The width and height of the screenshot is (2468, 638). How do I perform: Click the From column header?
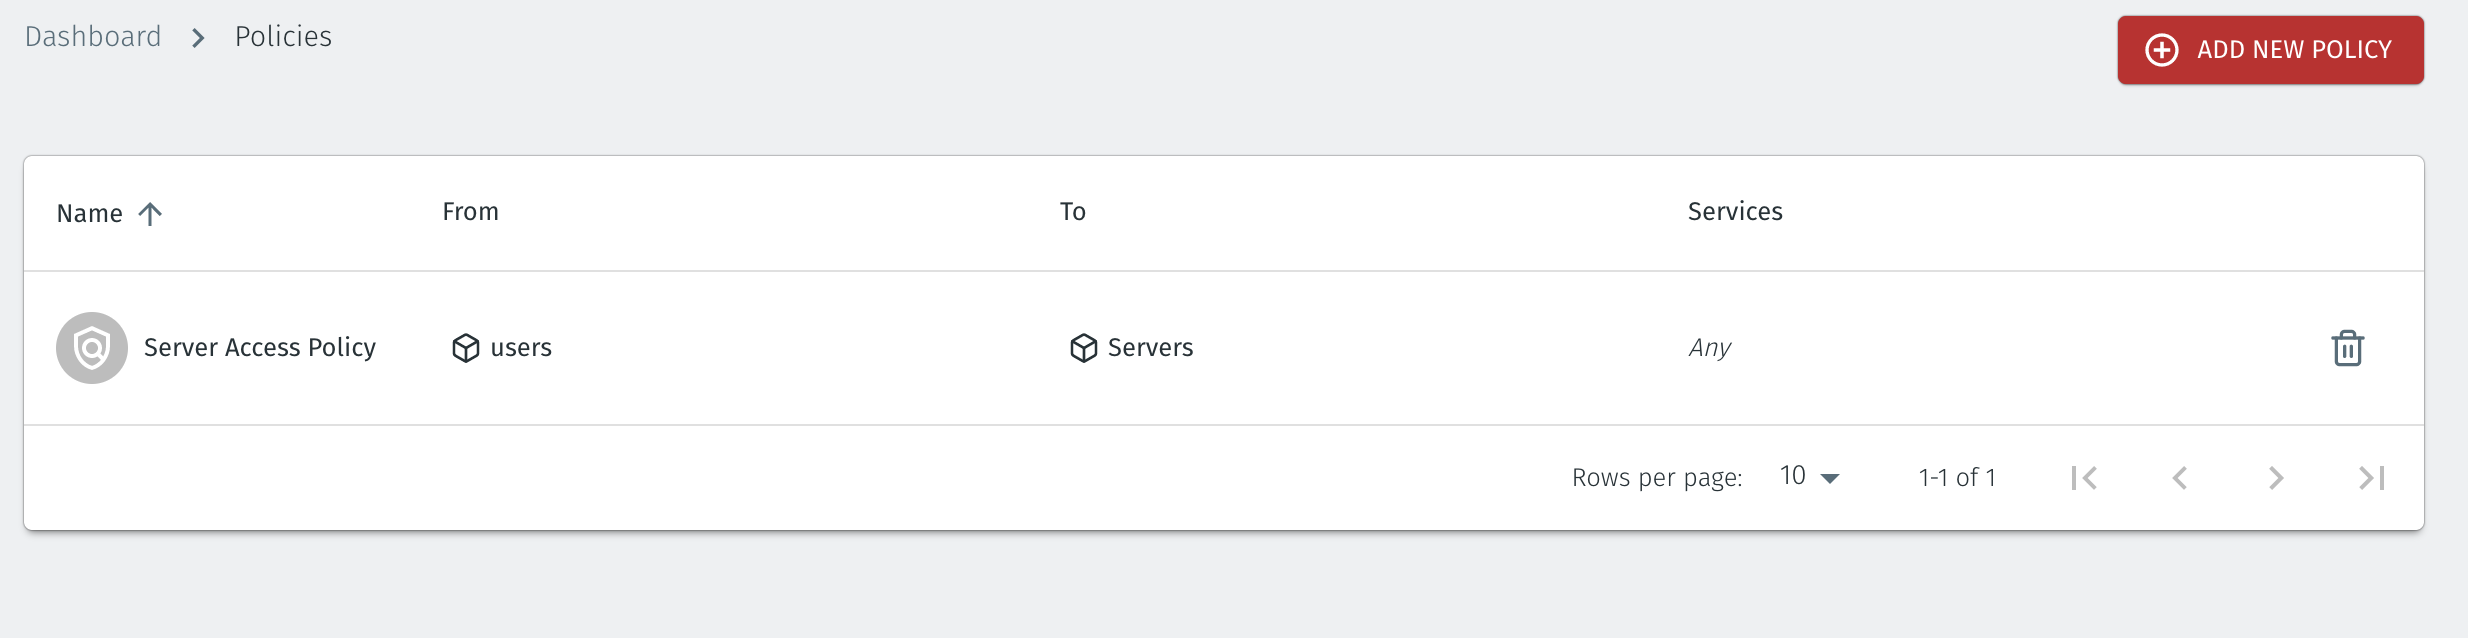click(470, 212)
